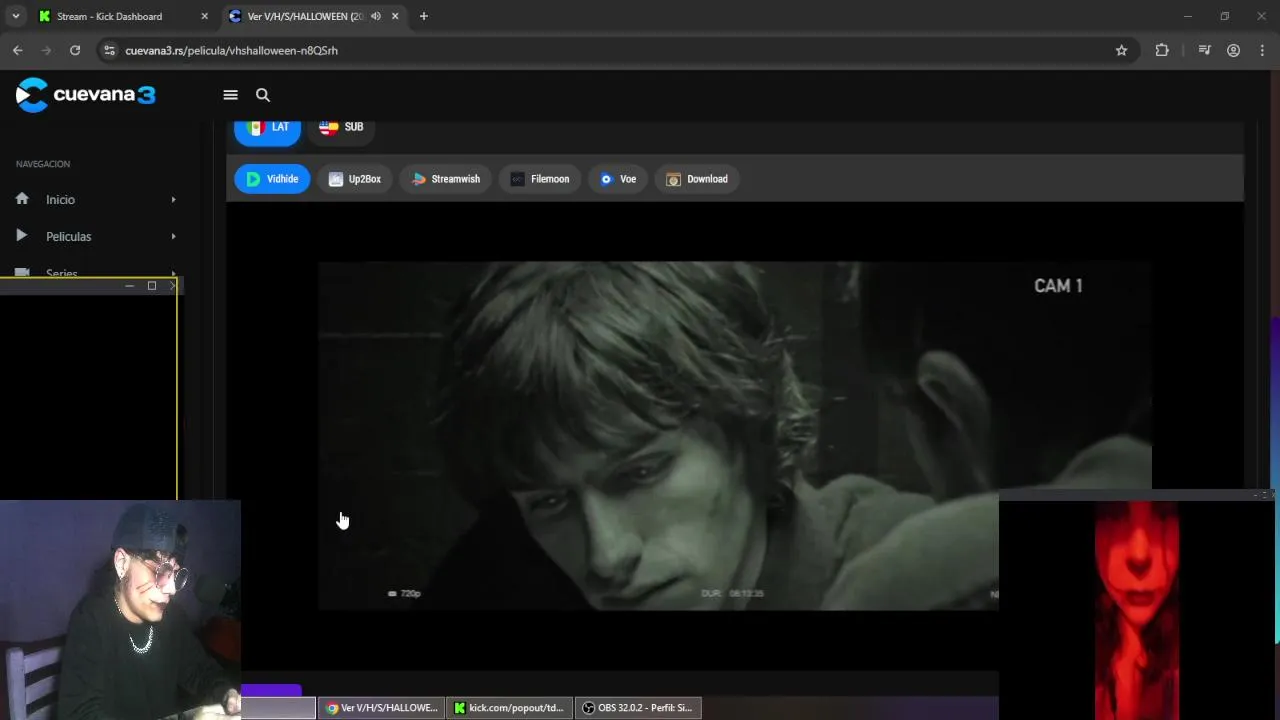Expand the Peliculas submenu arrow
The width and height of the screenshot is (1280, 720).
[x=173, y=237]
